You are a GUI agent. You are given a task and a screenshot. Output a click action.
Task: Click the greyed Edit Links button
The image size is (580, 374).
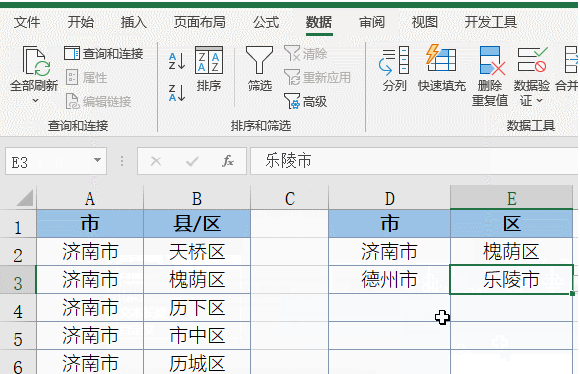point(98,101)
